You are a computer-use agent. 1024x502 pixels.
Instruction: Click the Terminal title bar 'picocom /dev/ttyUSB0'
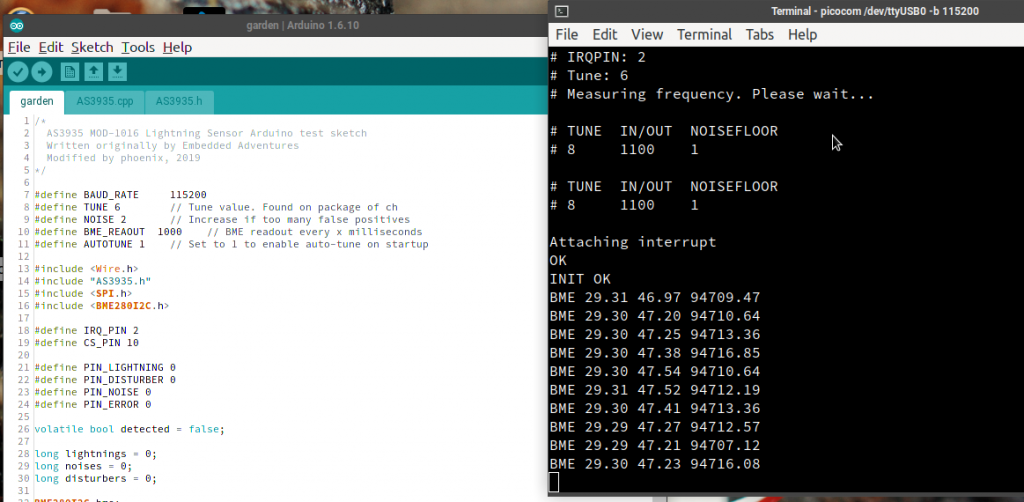(874, 11)
